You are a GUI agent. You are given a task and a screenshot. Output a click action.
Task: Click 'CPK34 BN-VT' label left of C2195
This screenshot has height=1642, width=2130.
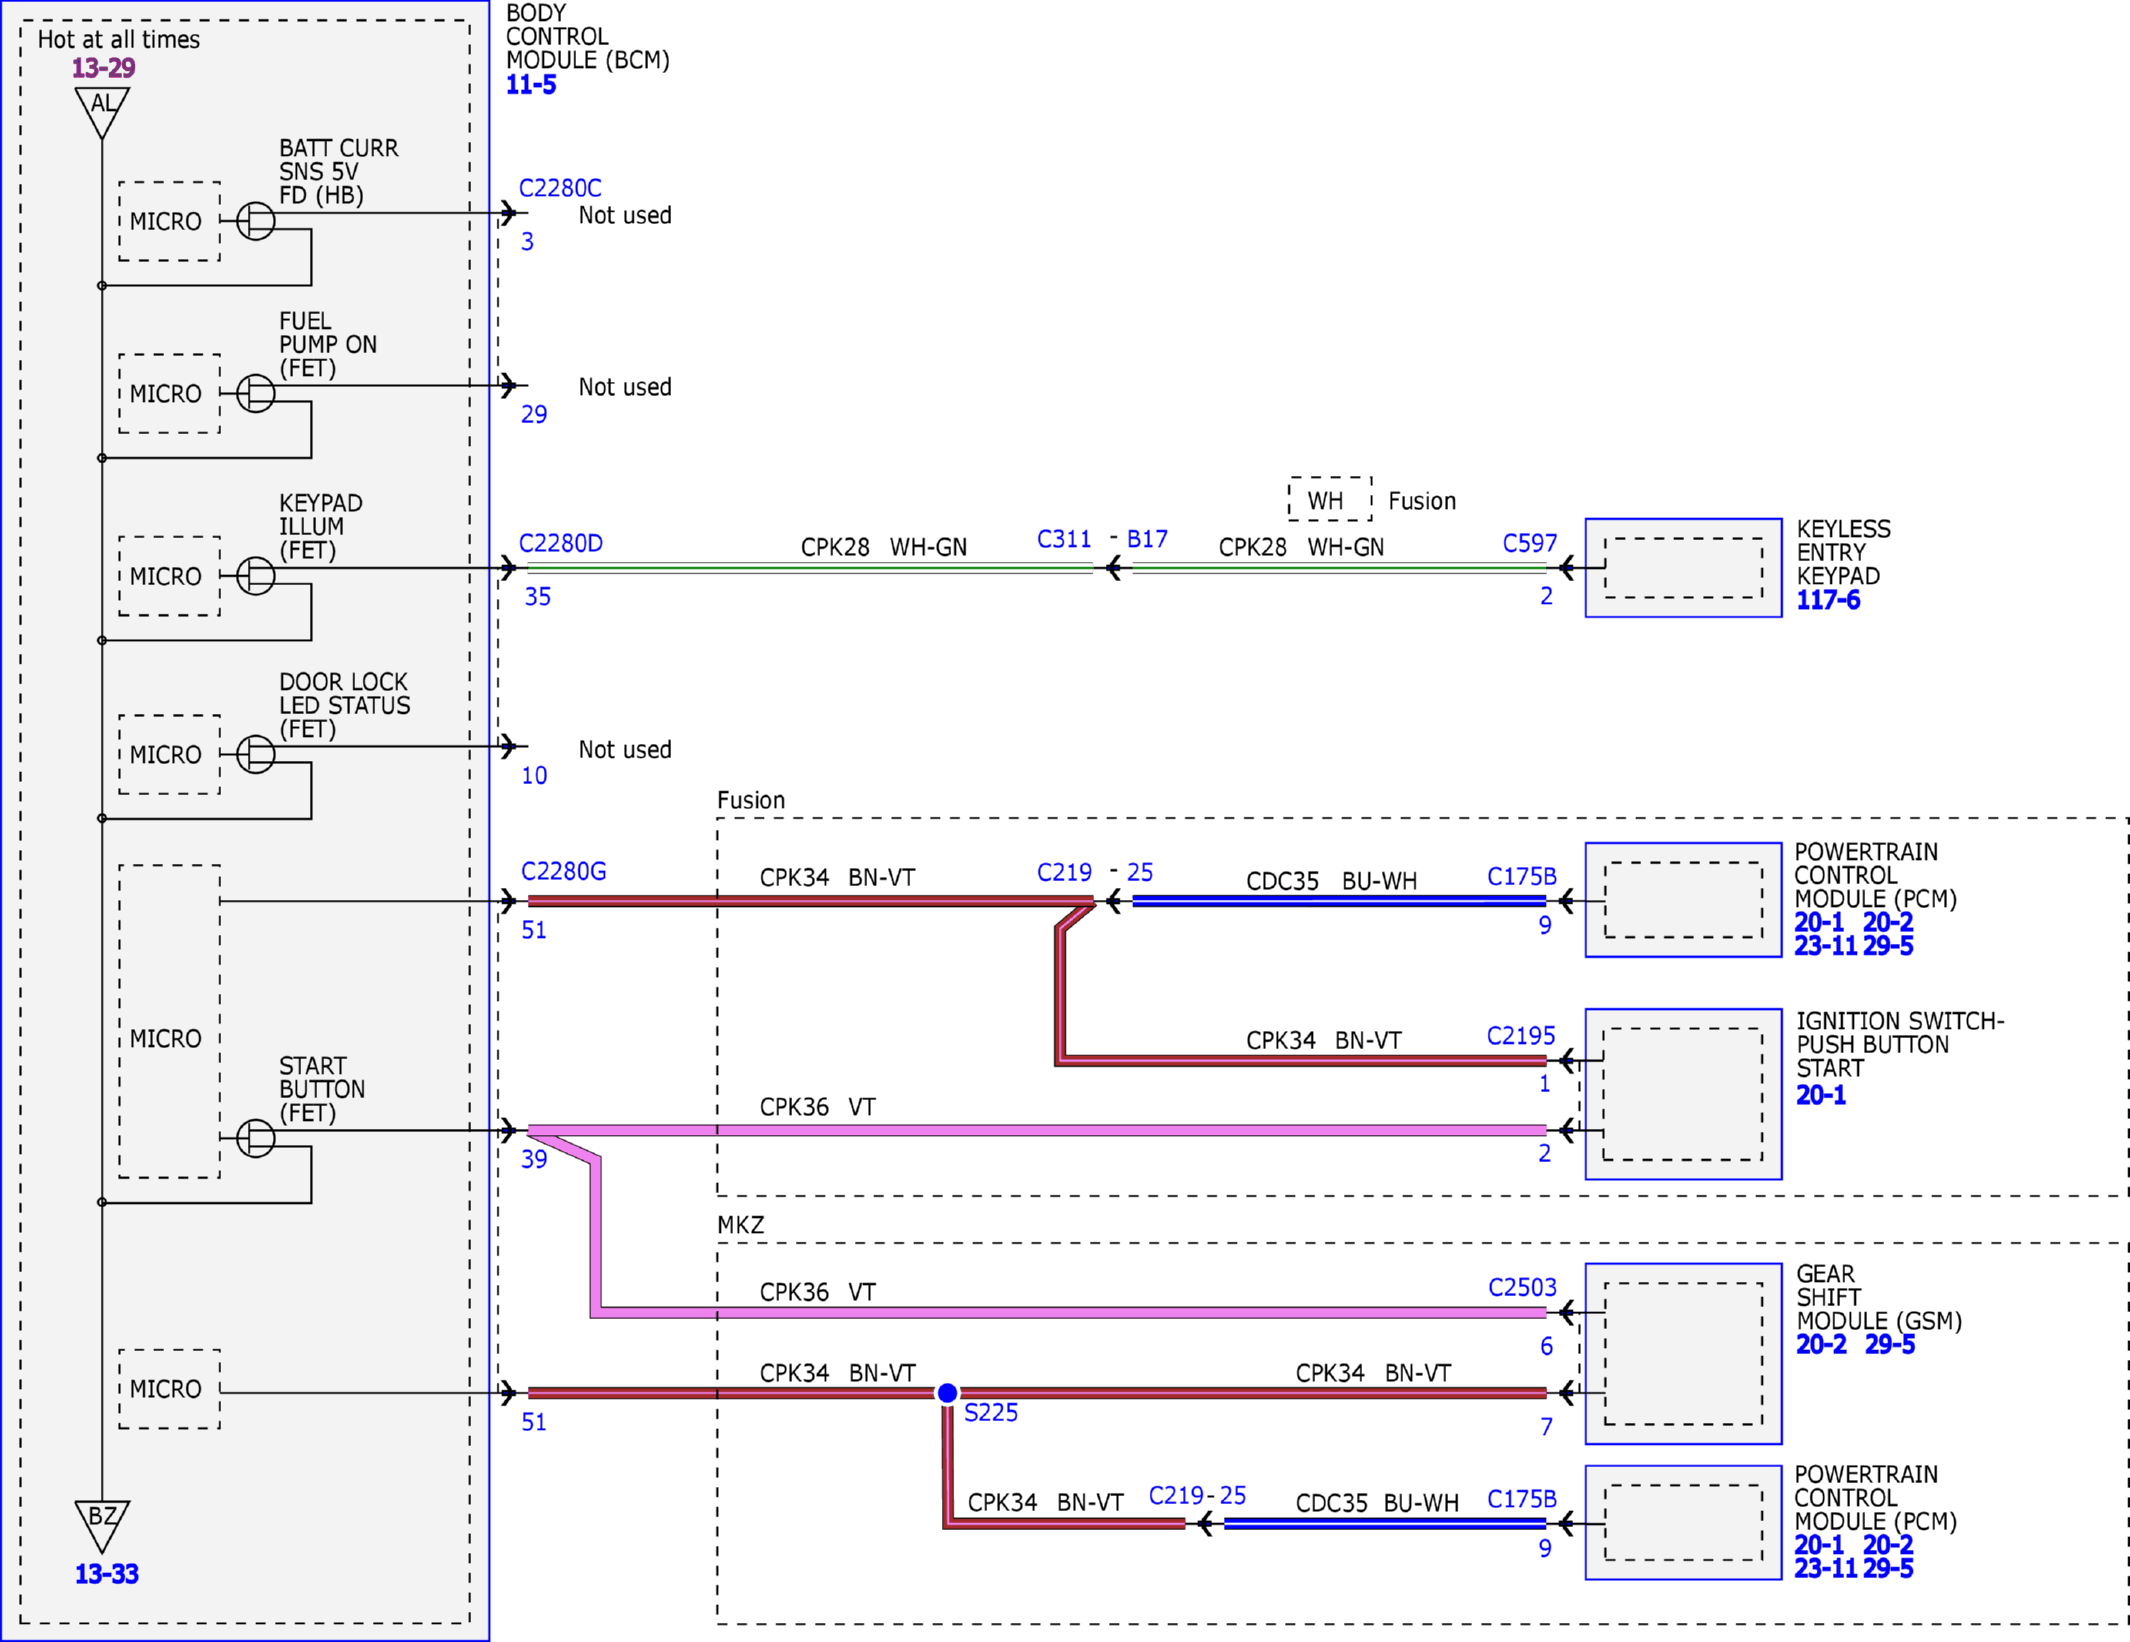tap(1324, 1040)
